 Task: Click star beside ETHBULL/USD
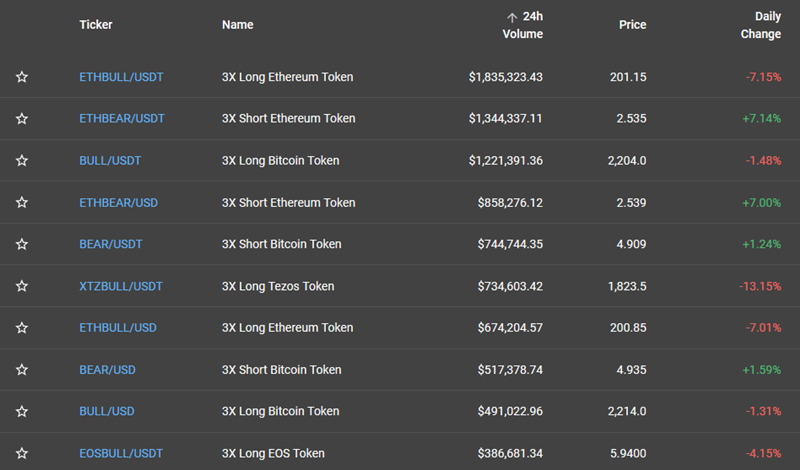[21, 328]
